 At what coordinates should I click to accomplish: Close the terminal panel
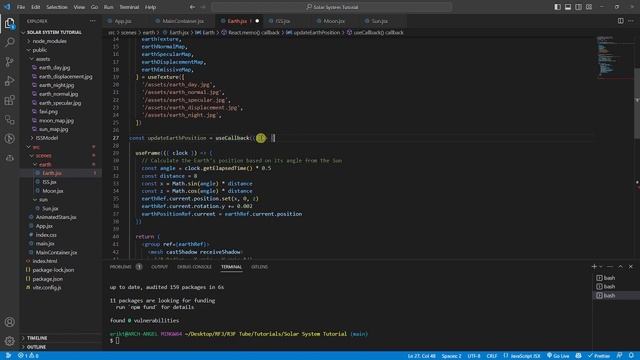pyautogui.click(x=631, y=267)
